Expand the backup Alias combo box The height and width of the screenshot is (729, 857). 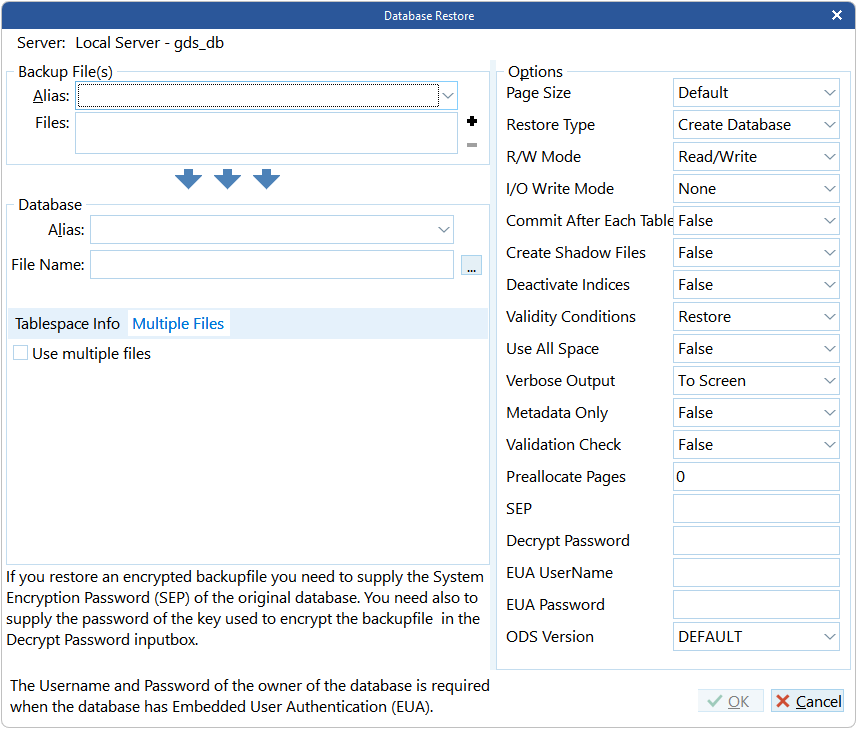[446, 95]
